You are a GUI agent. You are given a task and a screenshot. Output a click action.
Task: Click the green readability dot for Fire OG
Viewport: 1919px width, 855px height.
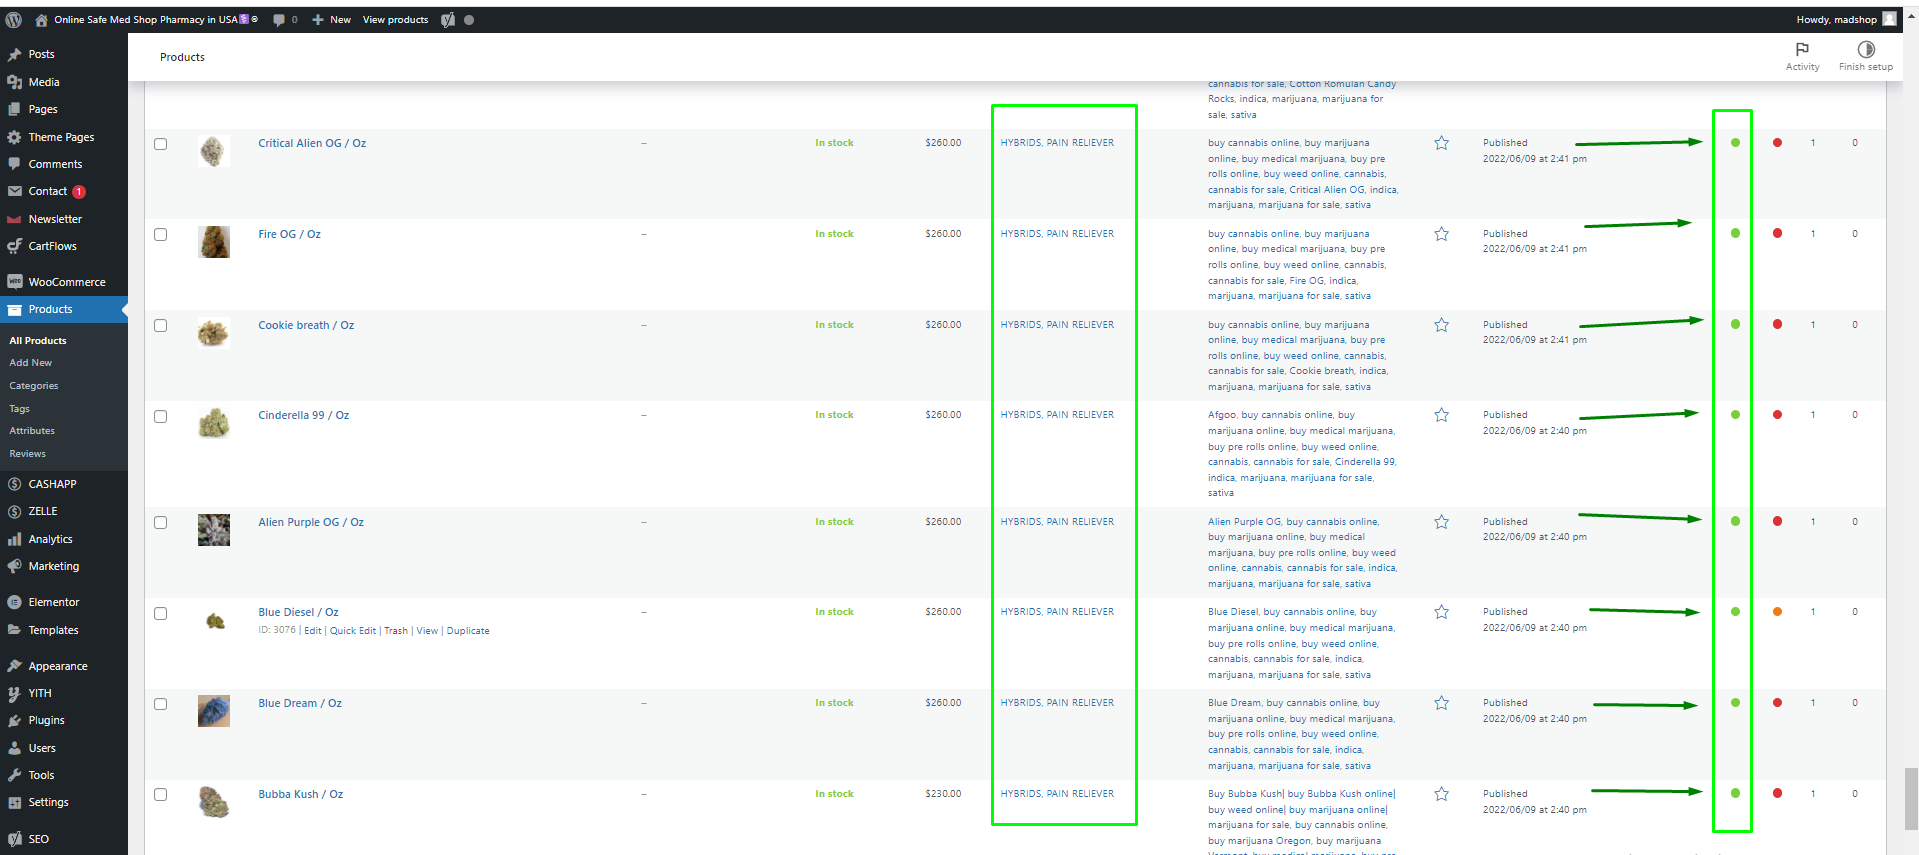pyautogui.click(x=1735, y=233)
